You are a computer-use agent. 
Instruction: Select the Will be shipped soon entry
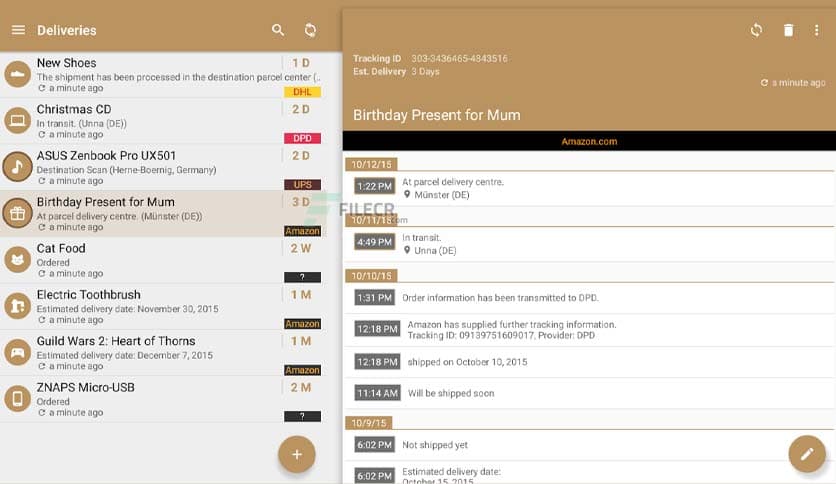pyautogui.click(x=589, y=393)
